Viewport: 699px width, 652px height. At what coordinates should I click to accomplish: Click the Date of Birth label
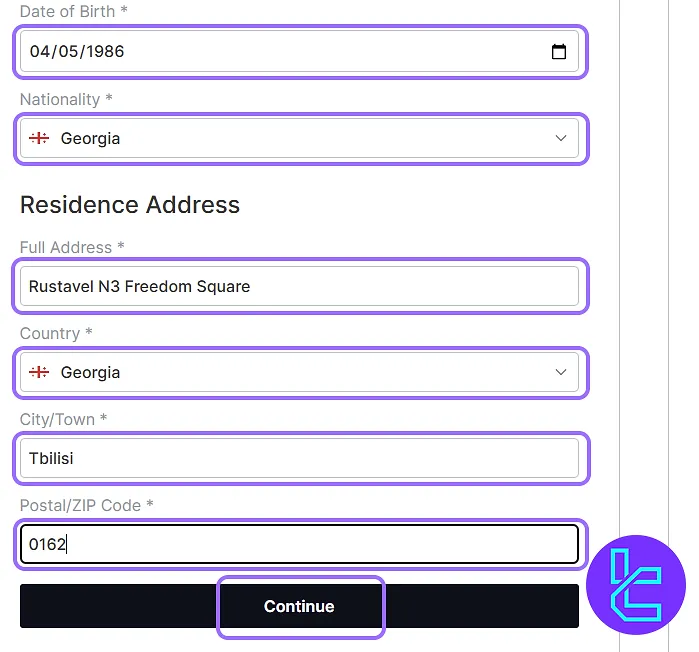click(74, 12)
